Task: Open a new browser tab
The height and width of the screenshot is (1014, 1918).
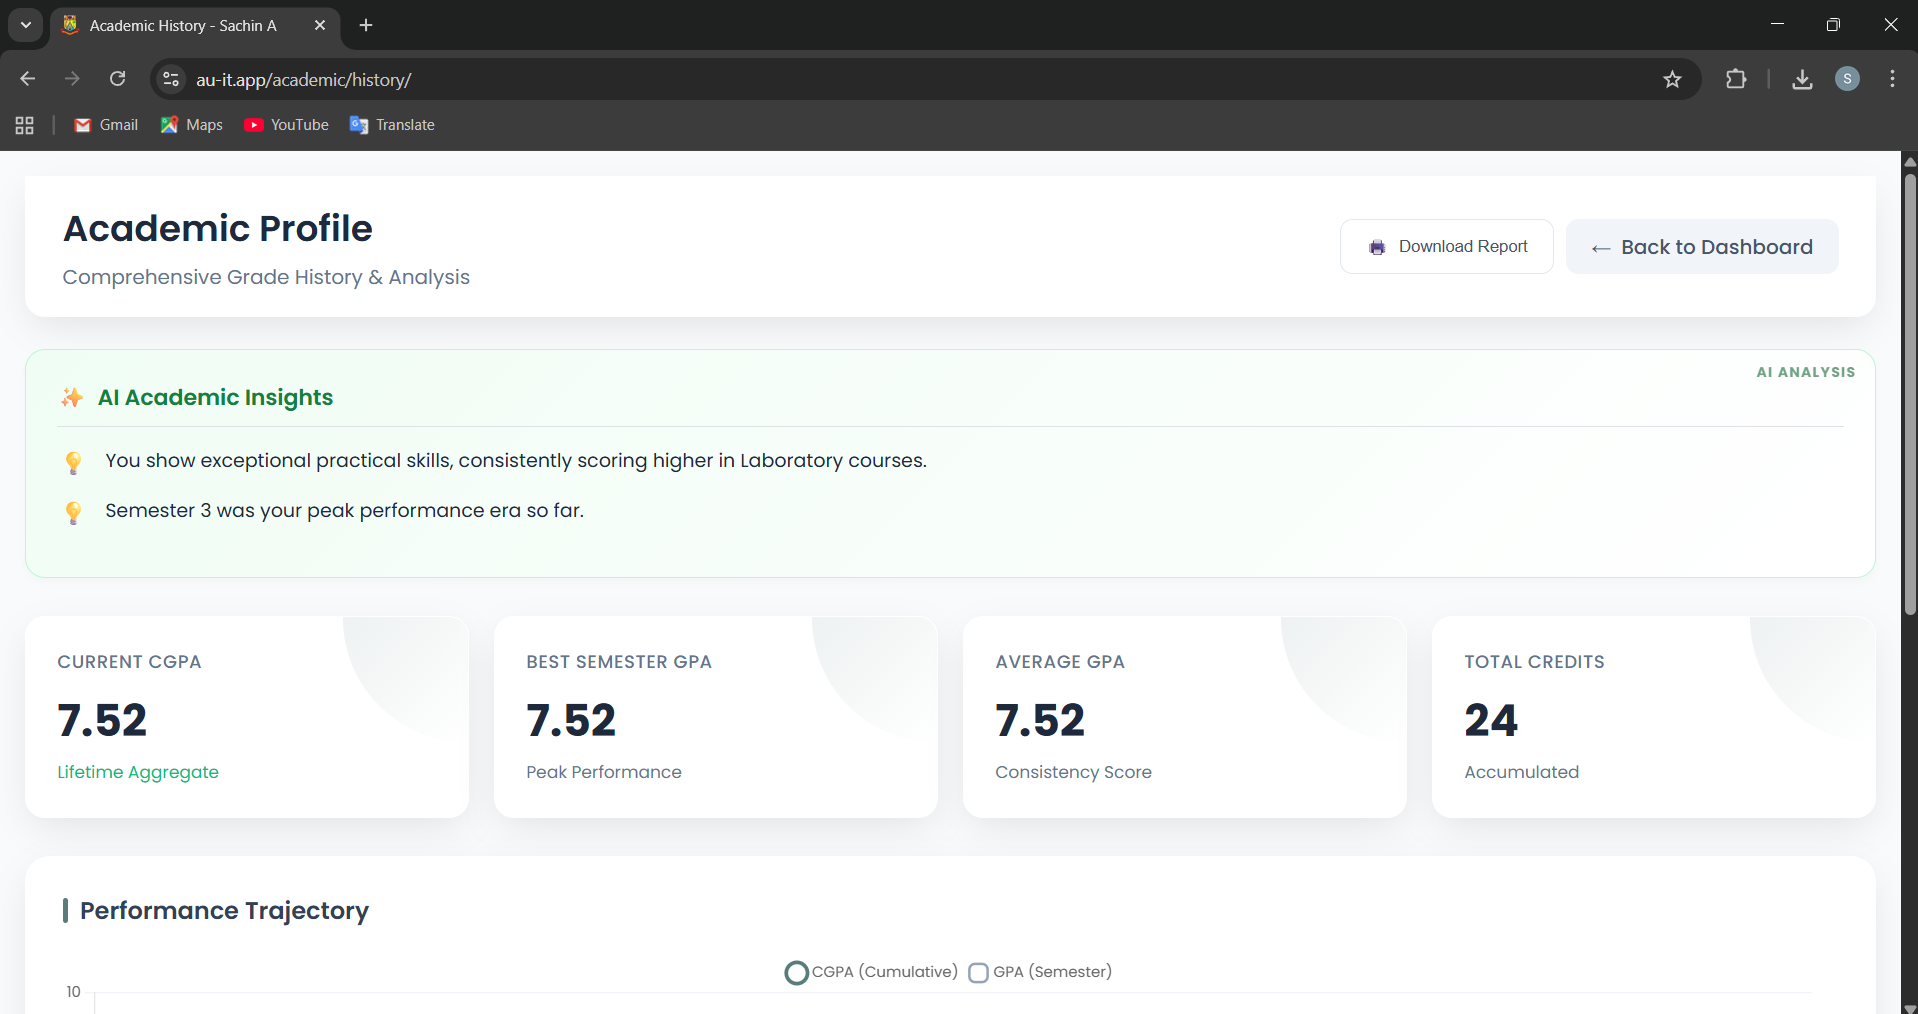Action: [x=366, y=25]
